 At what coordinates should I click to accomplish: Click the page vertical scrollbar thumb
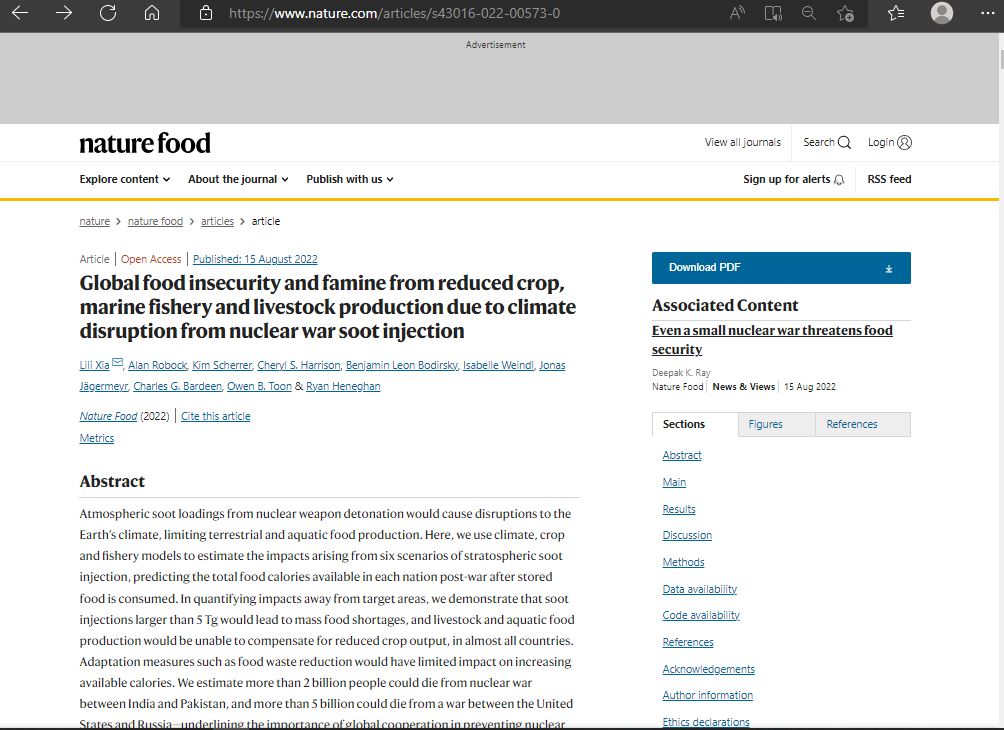(x=1001, y=59)
